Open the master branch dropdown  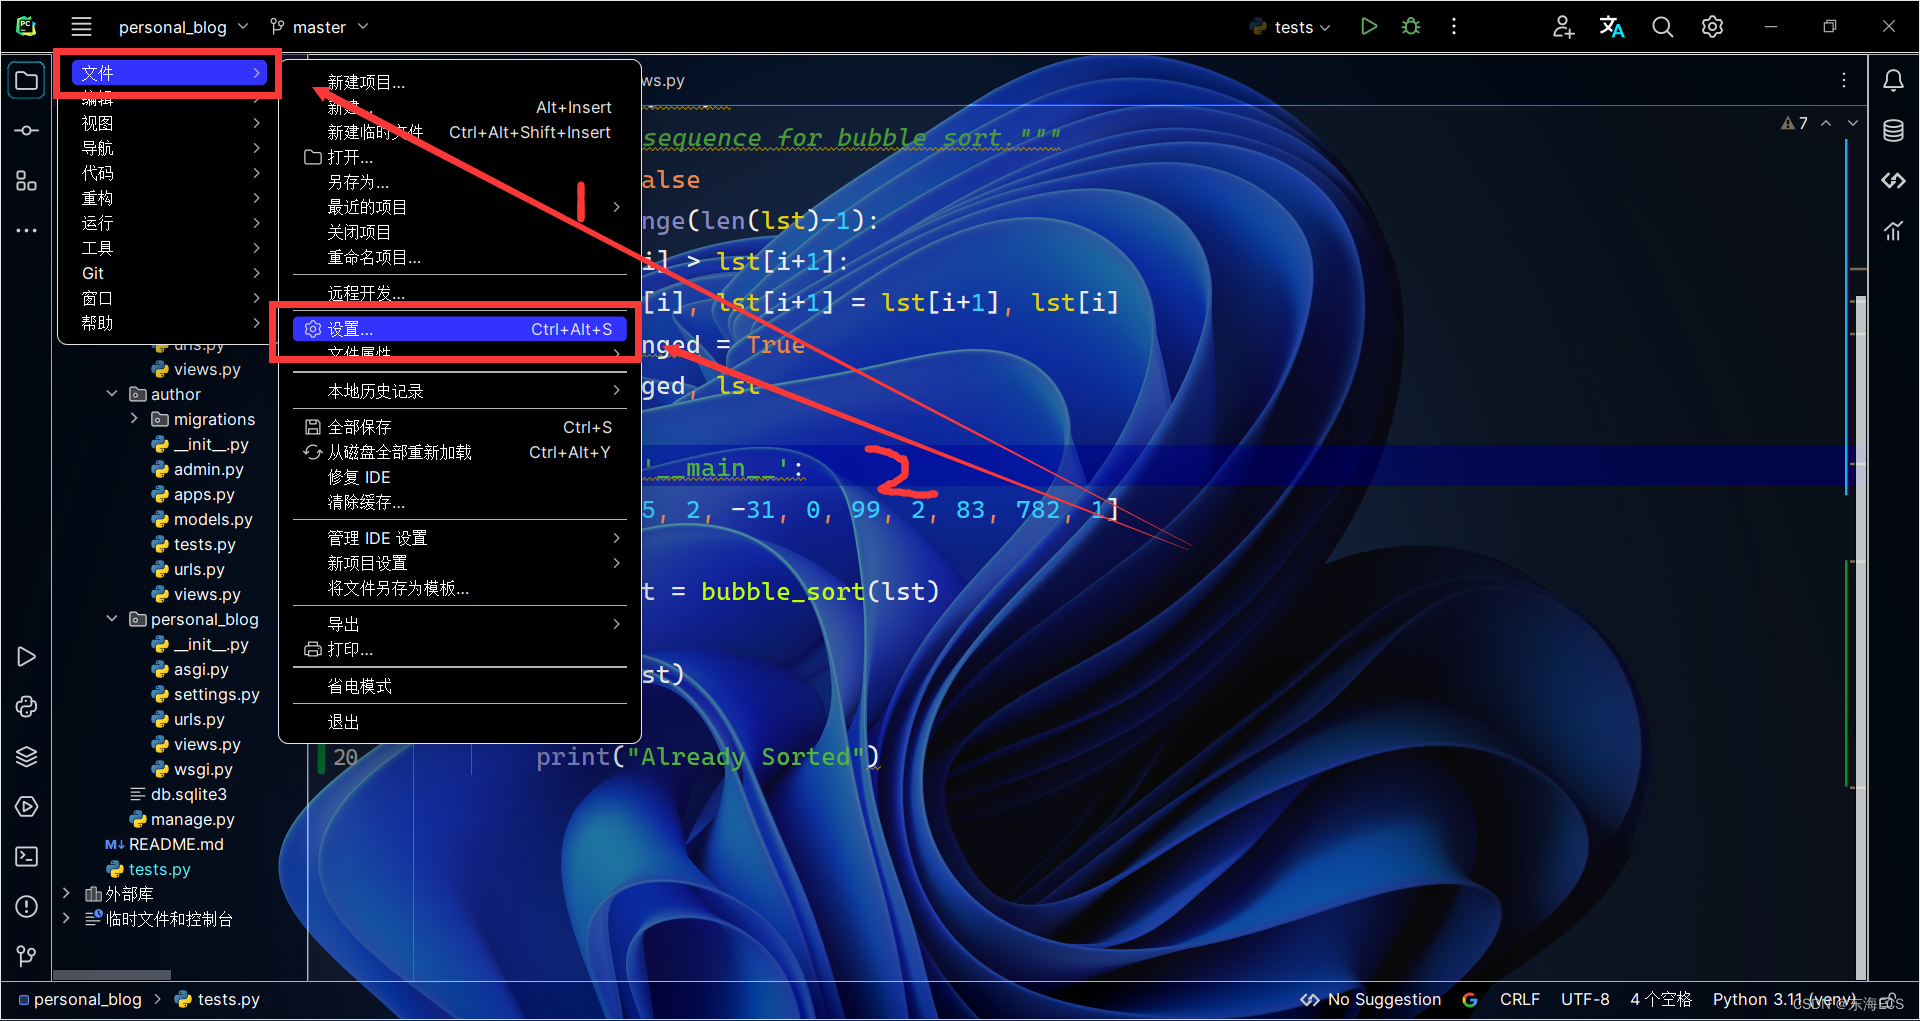319,27
